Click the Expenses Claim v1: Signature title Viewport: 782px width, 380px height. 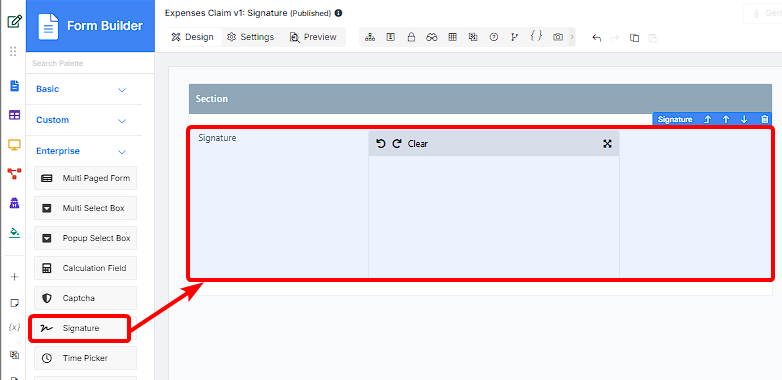point(226,13)
